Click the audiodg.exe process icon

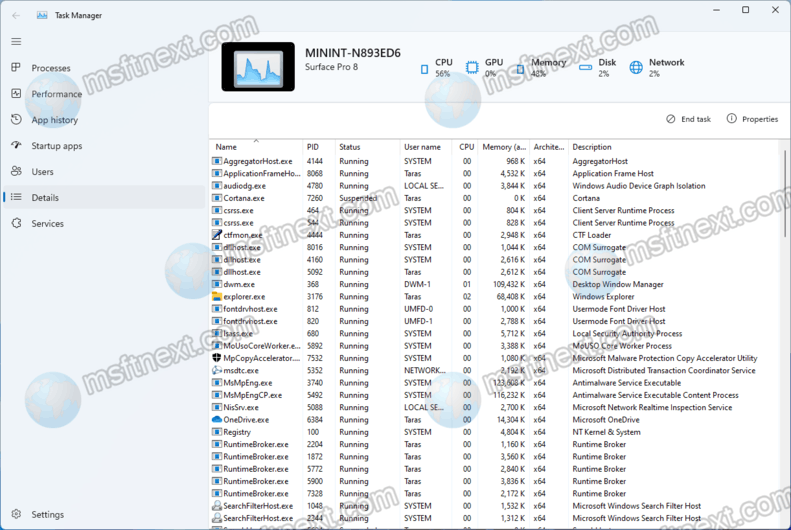click(216, 186)
